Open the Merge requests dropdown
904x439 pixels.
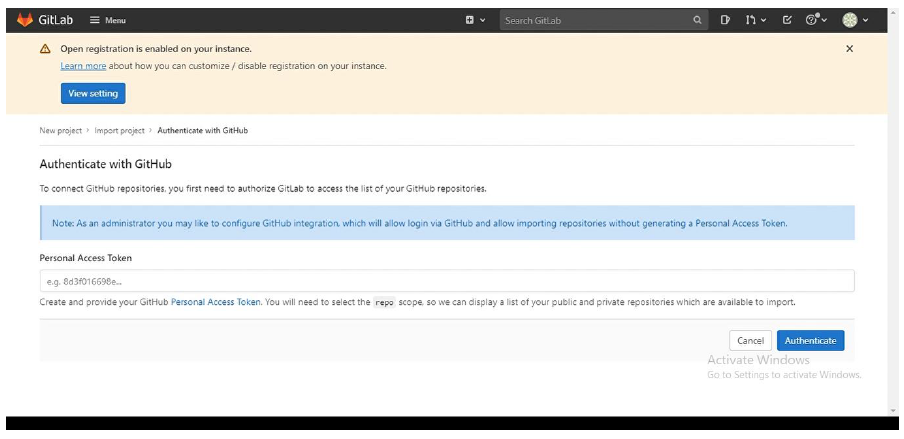tap(755, 20)
